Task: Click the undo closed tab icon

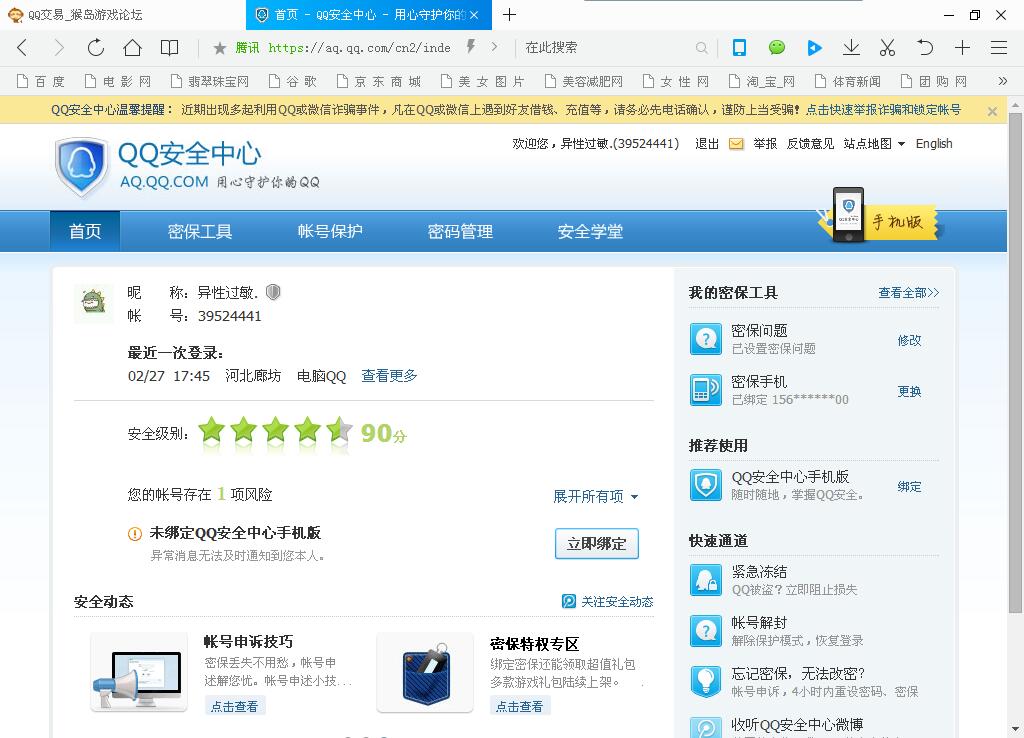Action: [x=925, y=48]
